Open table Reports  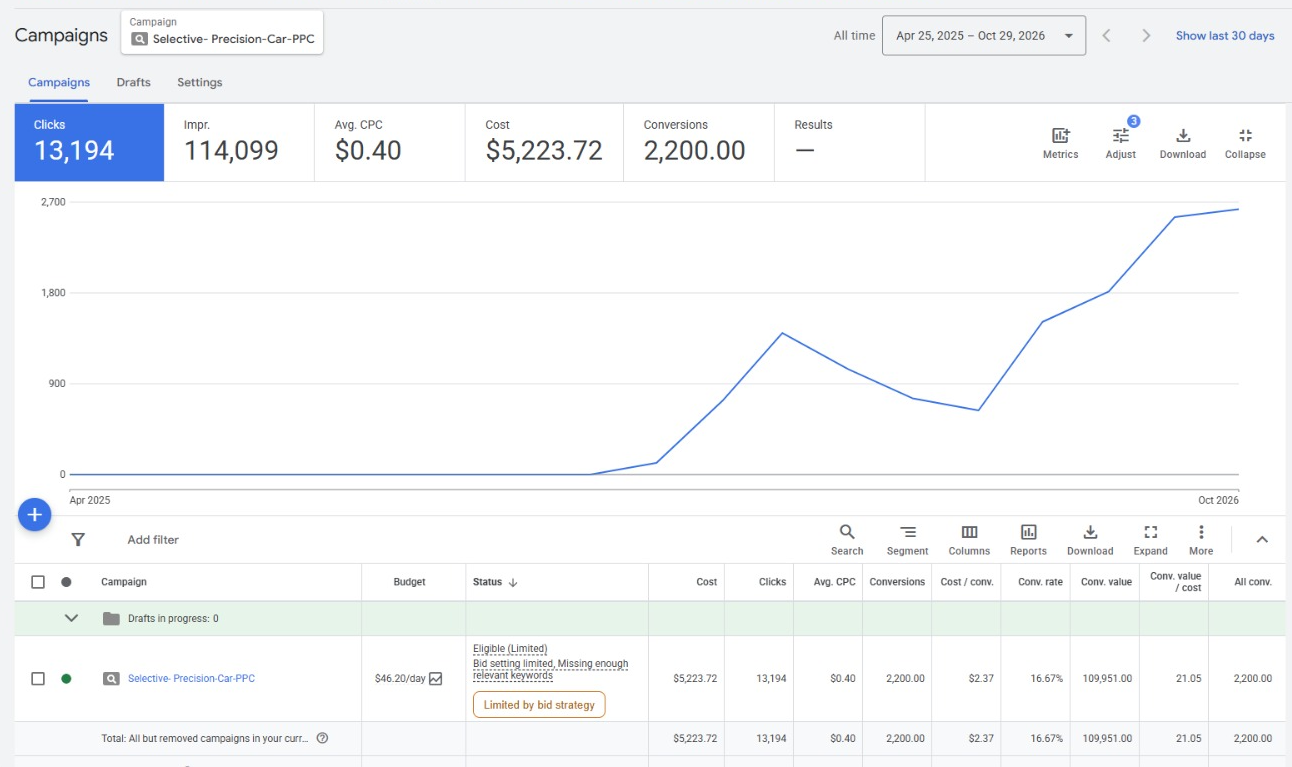[x=1028, y=540]
